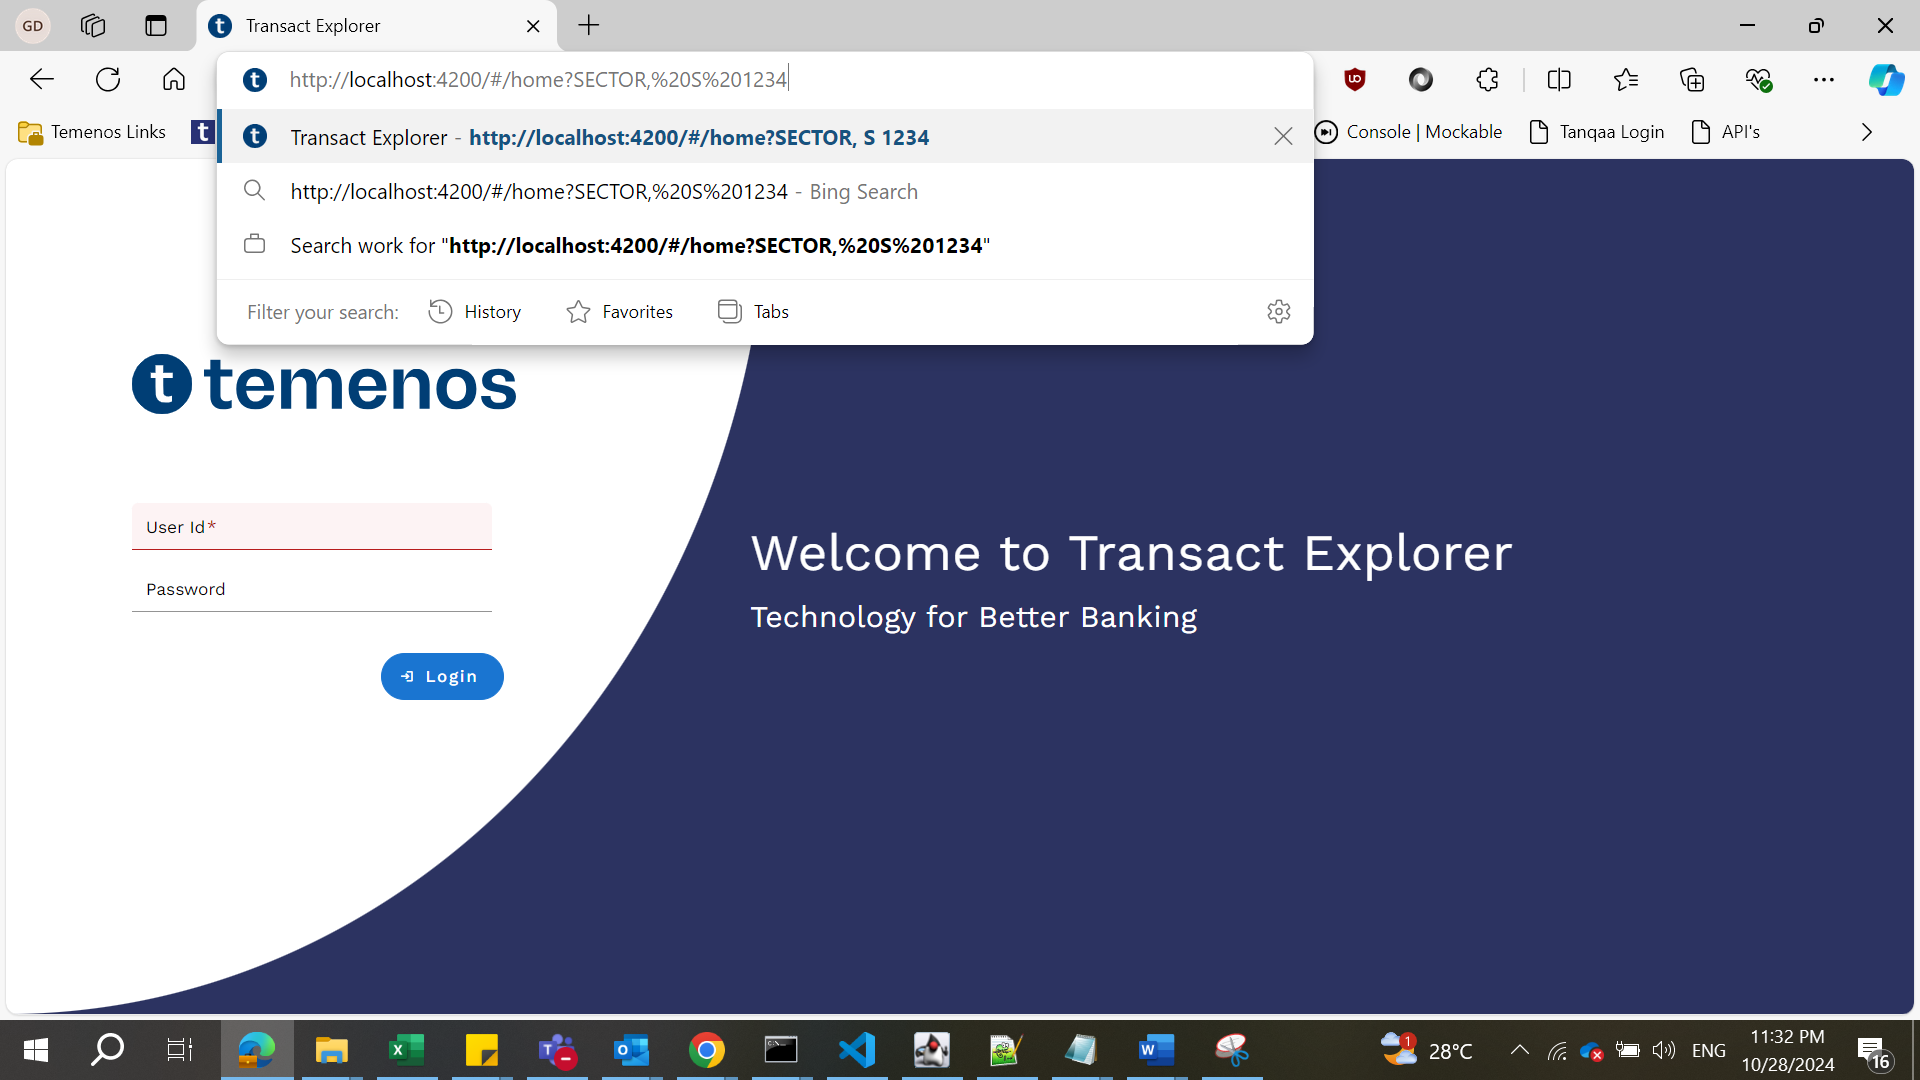Open the Collections icon
This screenshot has height=1080, width=1920.
pyautogui.click(x=1692, y=80)
